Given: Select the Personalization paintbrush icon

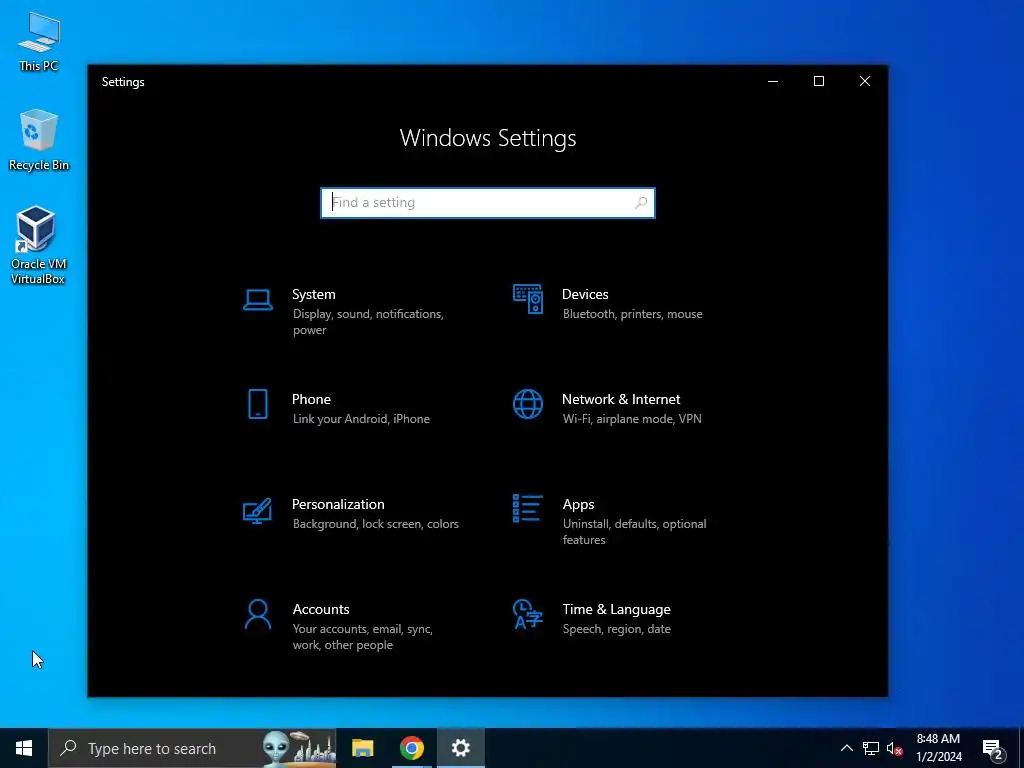Looking at the screenshot, I should tap(257, 510).
